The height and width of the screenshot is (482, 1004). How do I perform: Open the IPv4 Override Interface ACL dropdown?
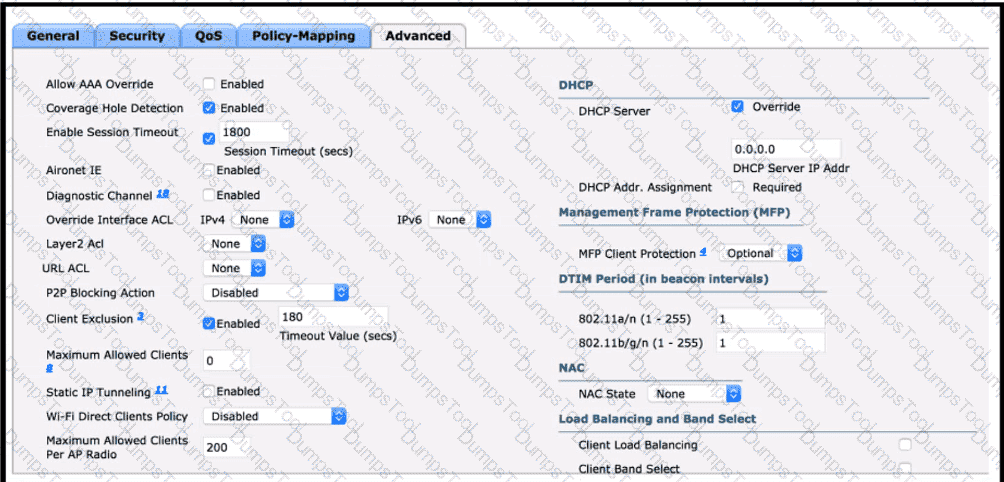pyautogui.click(x=263, y=219)
